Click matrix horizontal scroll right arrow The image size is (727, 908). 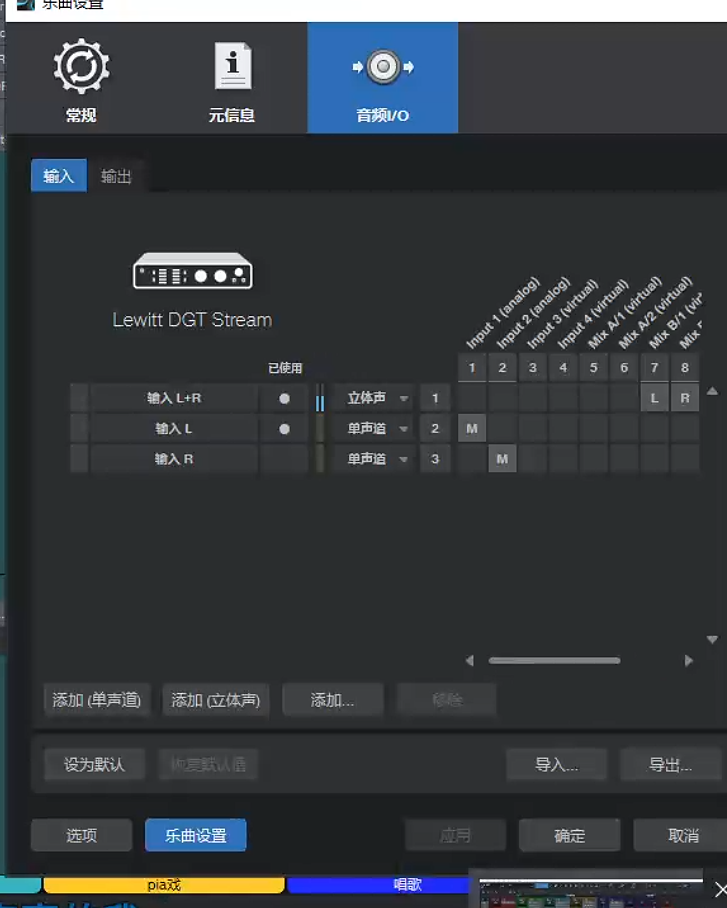689,661
